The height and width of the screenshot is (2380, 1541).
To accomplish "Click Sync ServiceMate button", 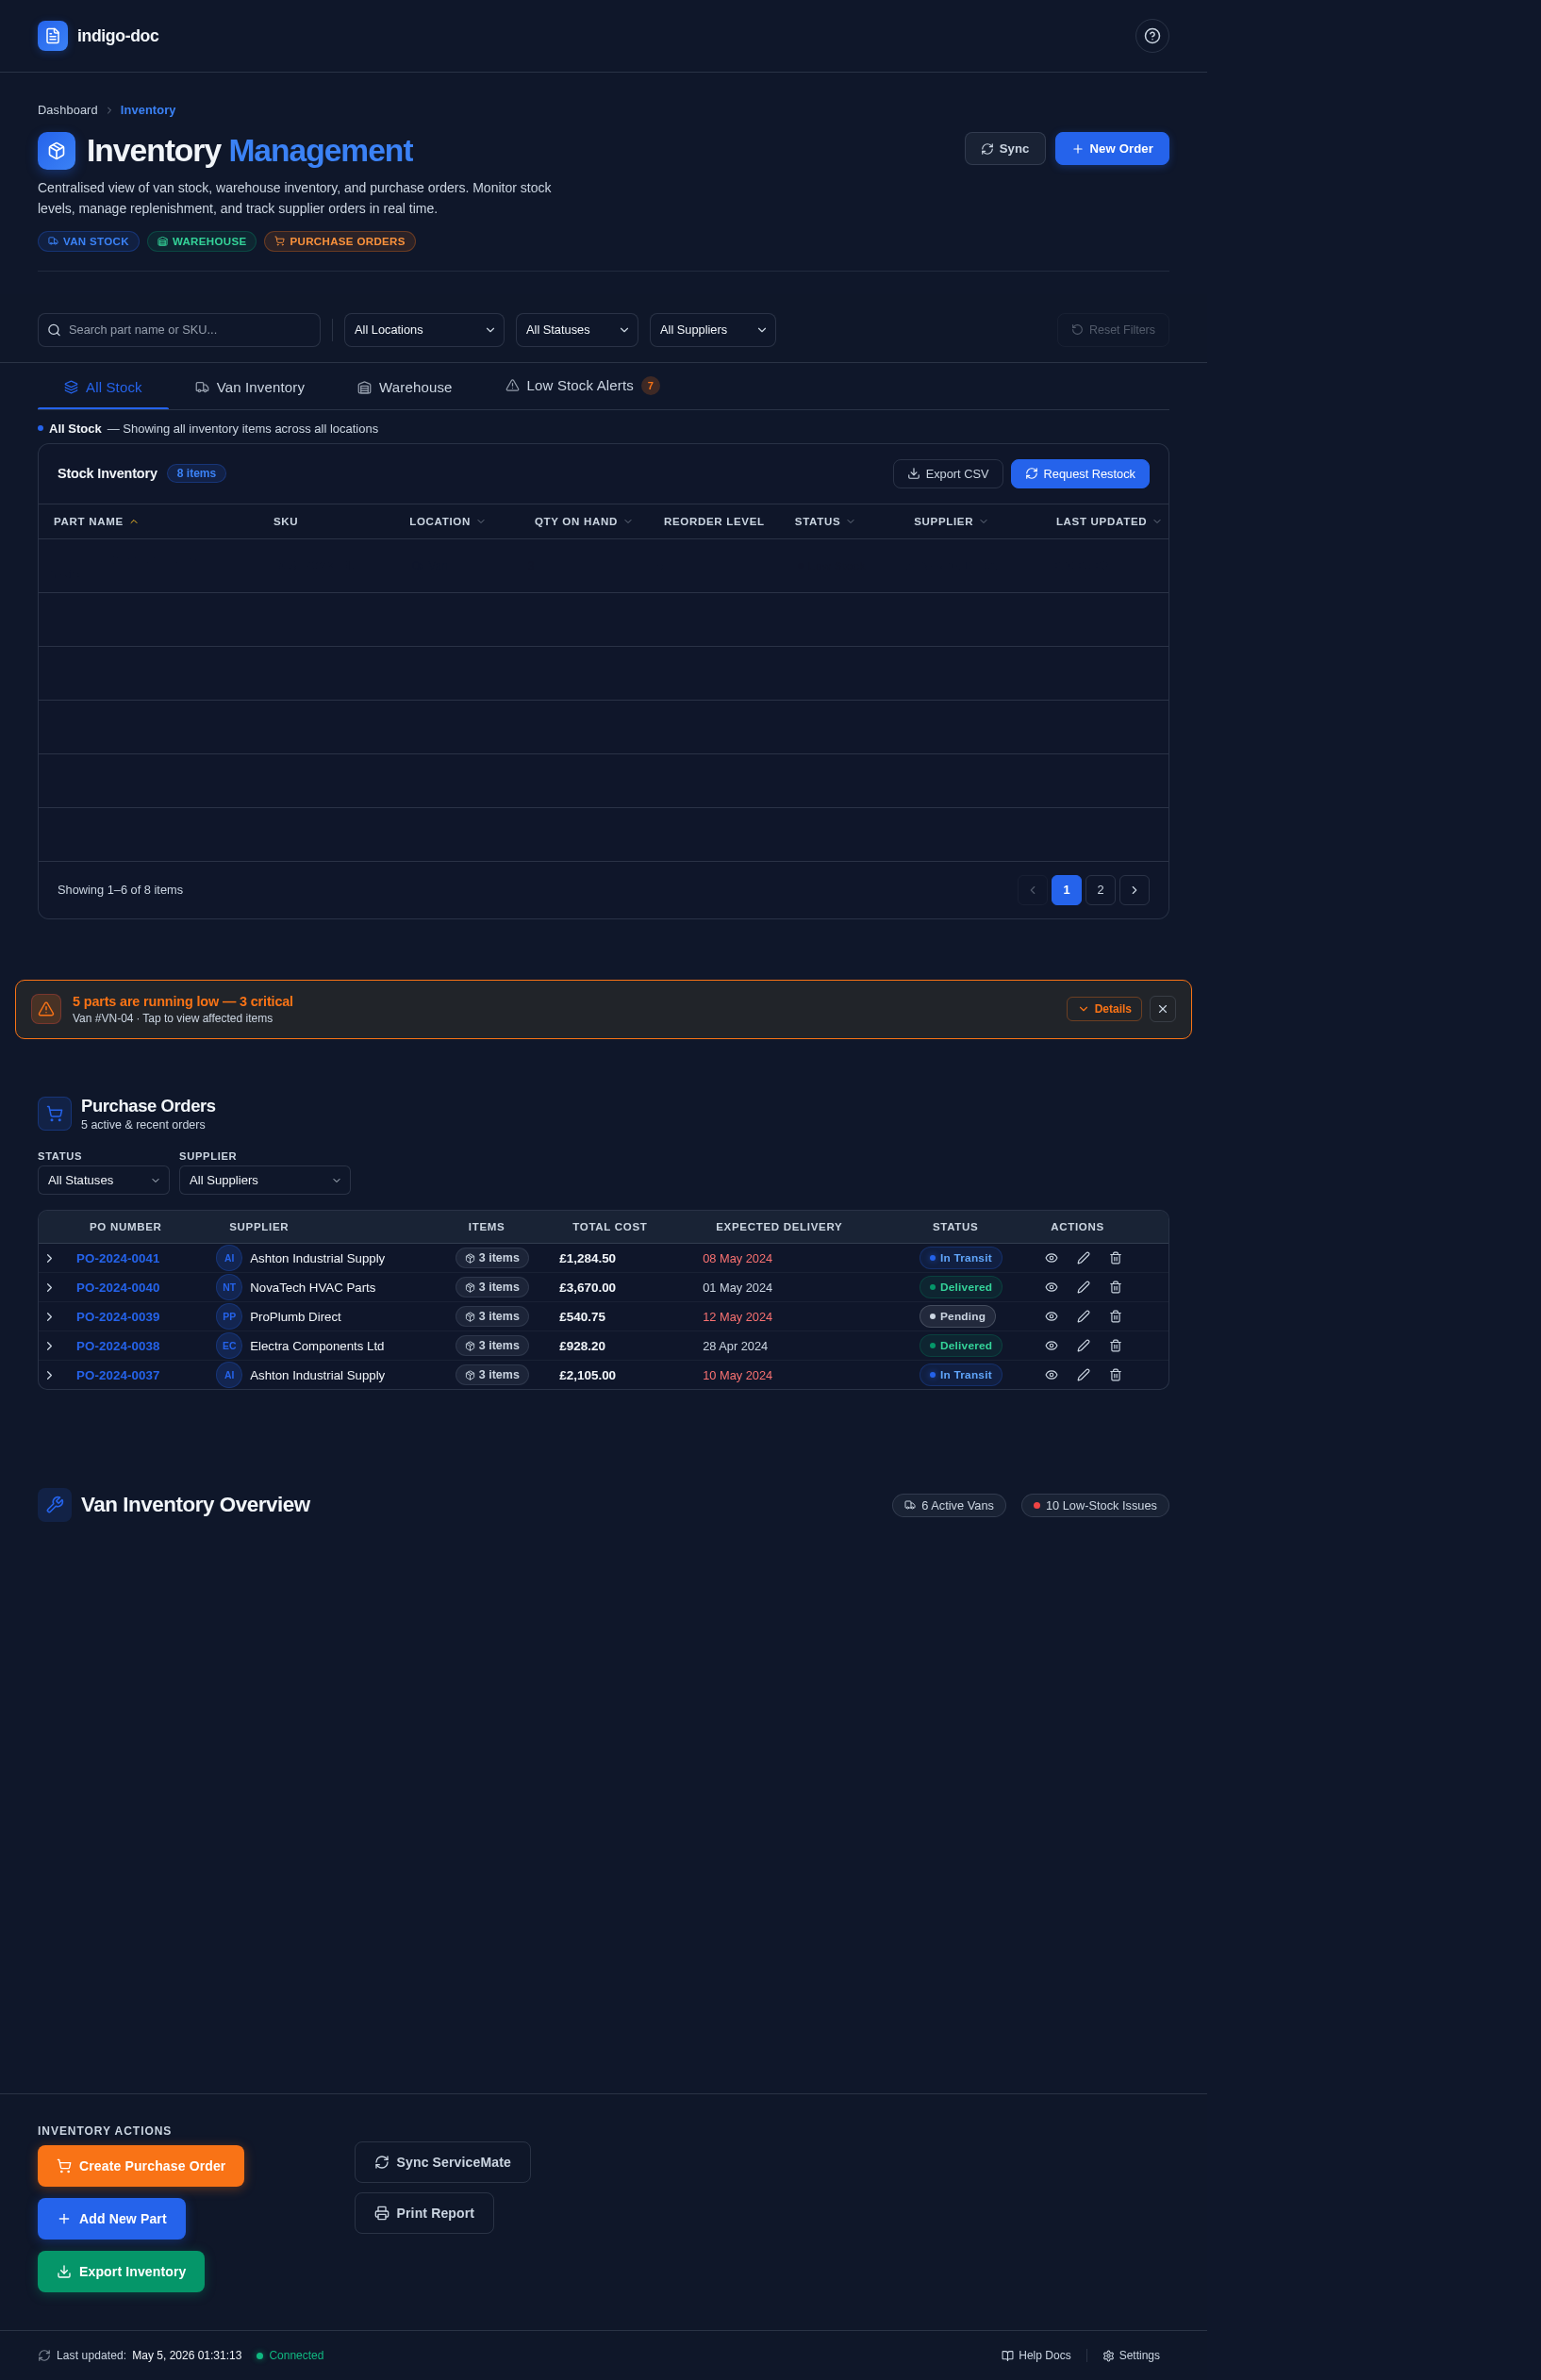I will click(x=443, y=2162).
